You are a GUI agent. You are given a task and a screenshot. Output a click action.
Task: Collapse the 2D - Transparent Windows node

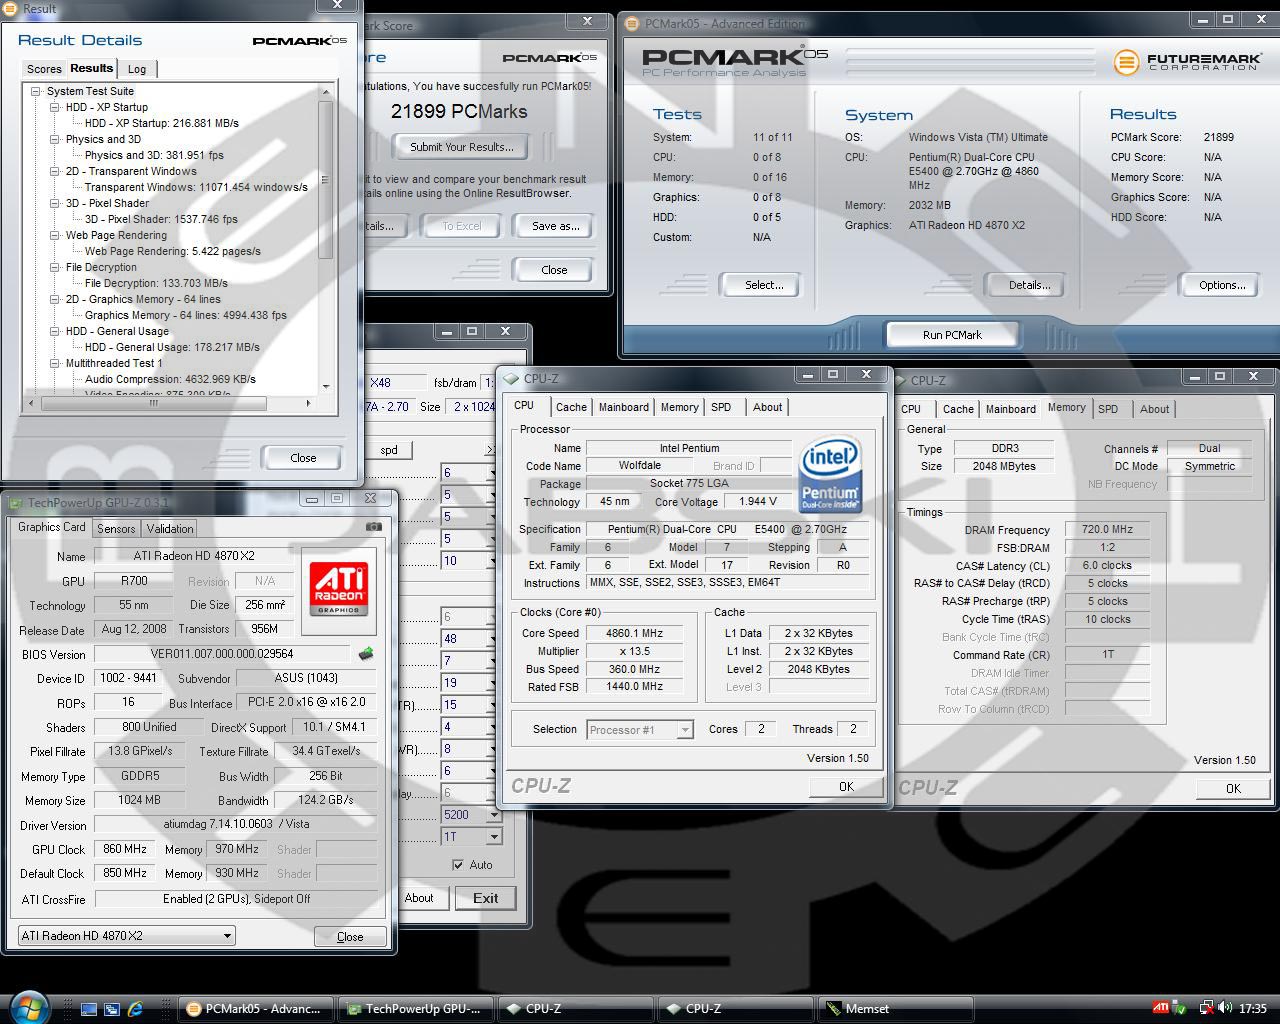55,171
